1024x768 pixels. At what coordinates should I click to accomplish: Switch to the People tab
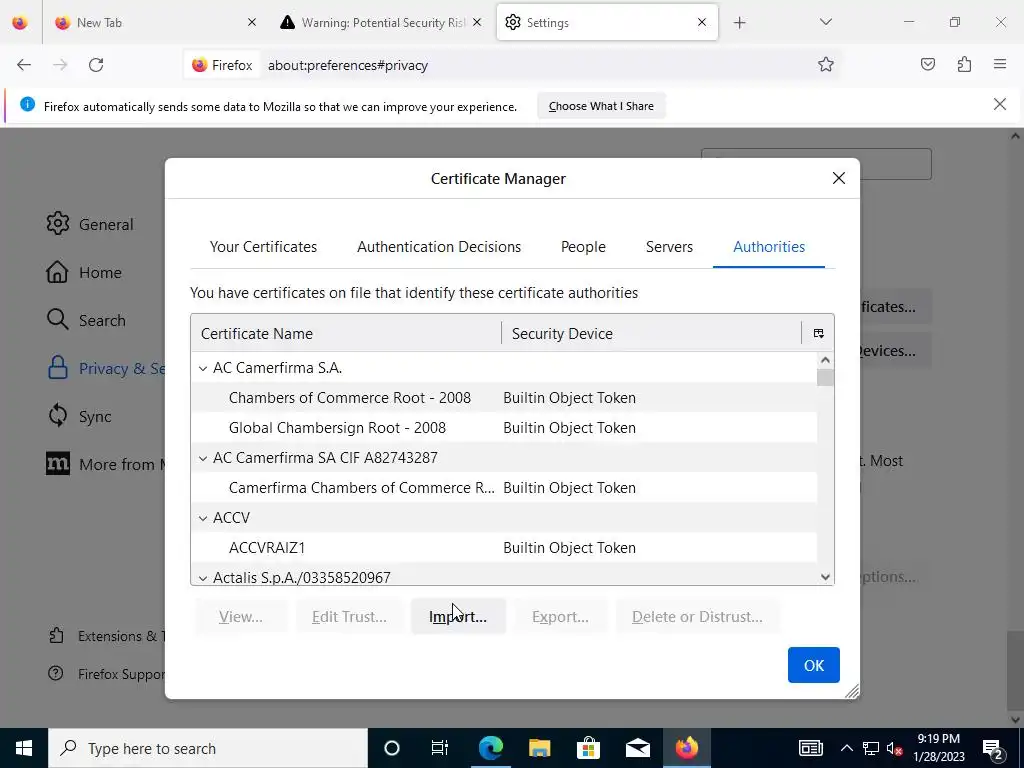[583, 247]
